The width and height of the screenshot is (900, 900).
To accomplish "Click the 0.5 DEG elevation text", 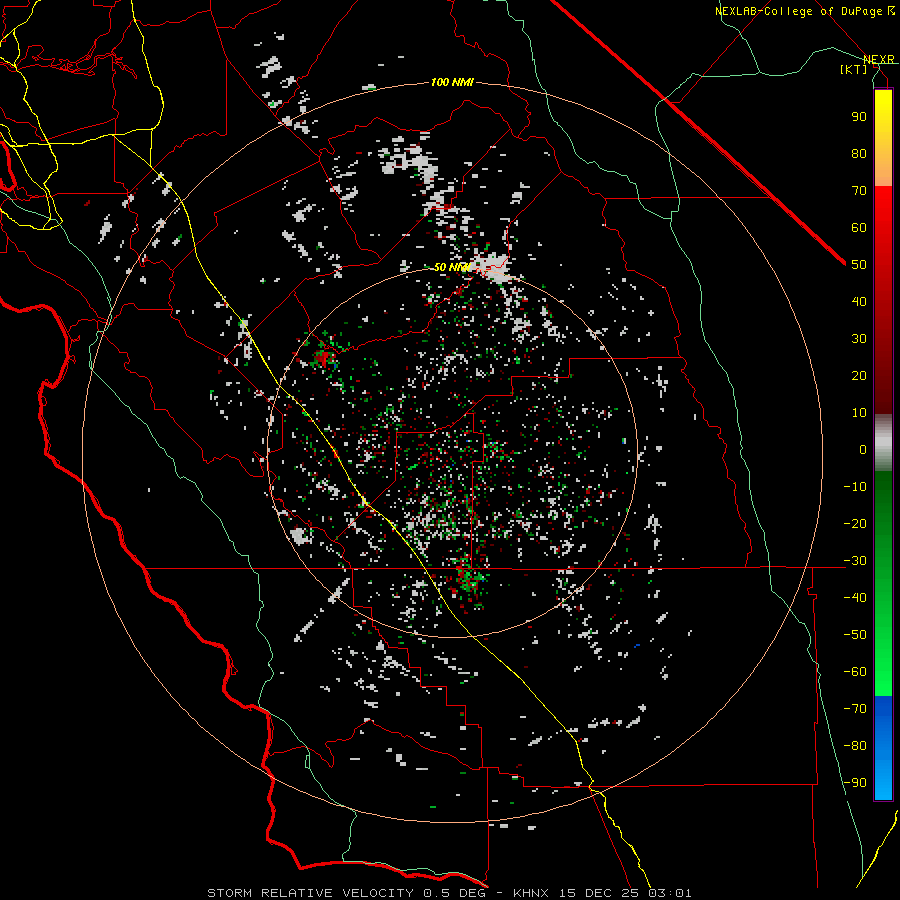I will (453, 893).
